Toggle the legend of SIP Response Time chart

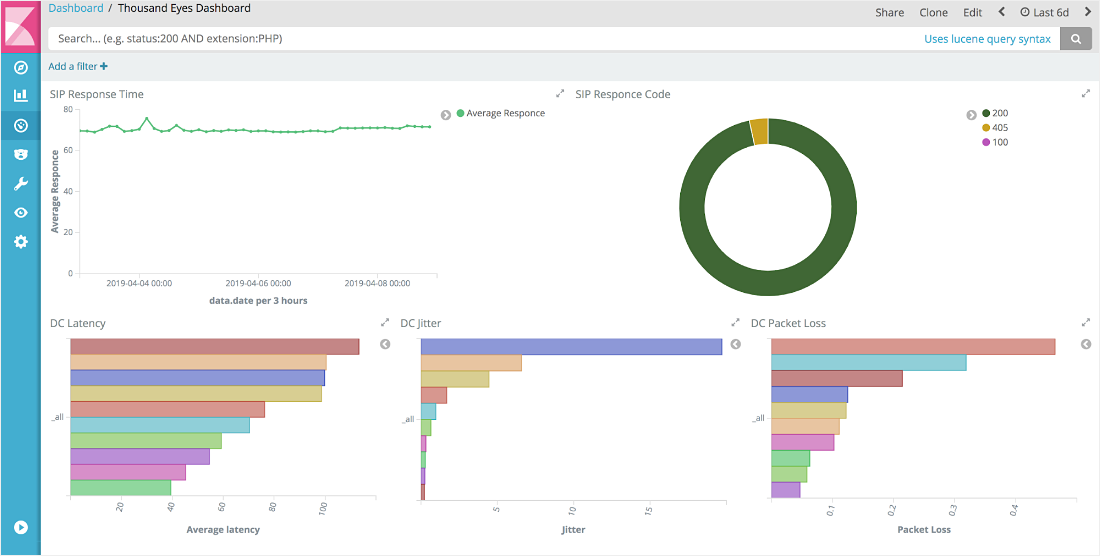click(x=446, y=114)
